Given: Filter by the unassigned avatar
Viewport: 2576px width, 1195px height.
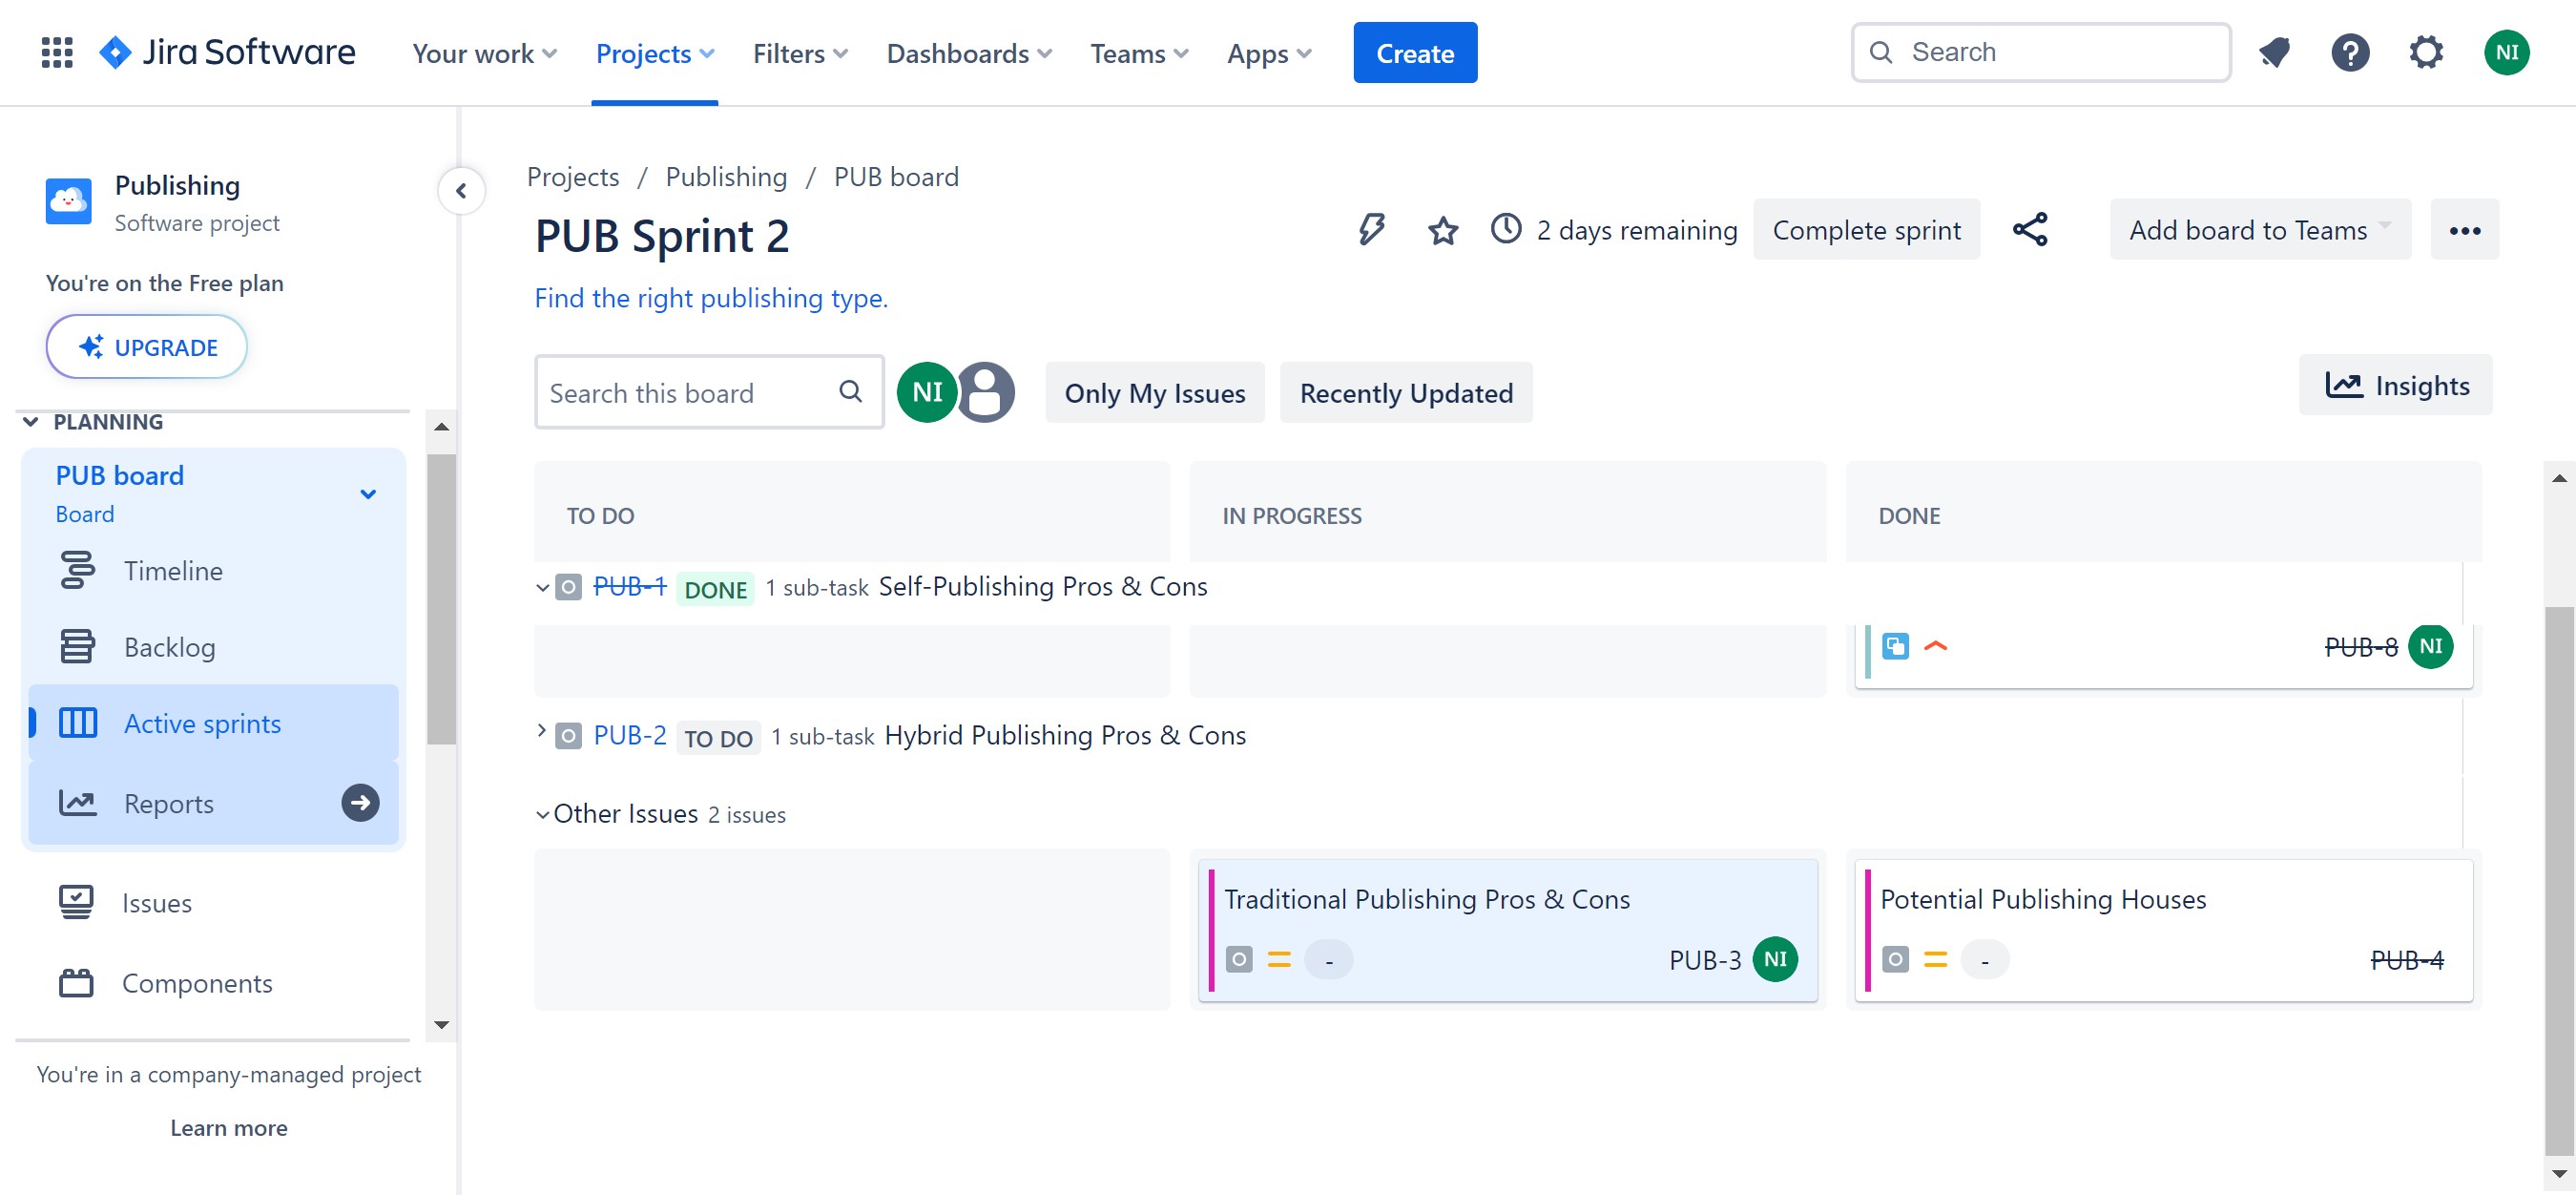Looking at the screenshot, I should (x=985, y=392).
